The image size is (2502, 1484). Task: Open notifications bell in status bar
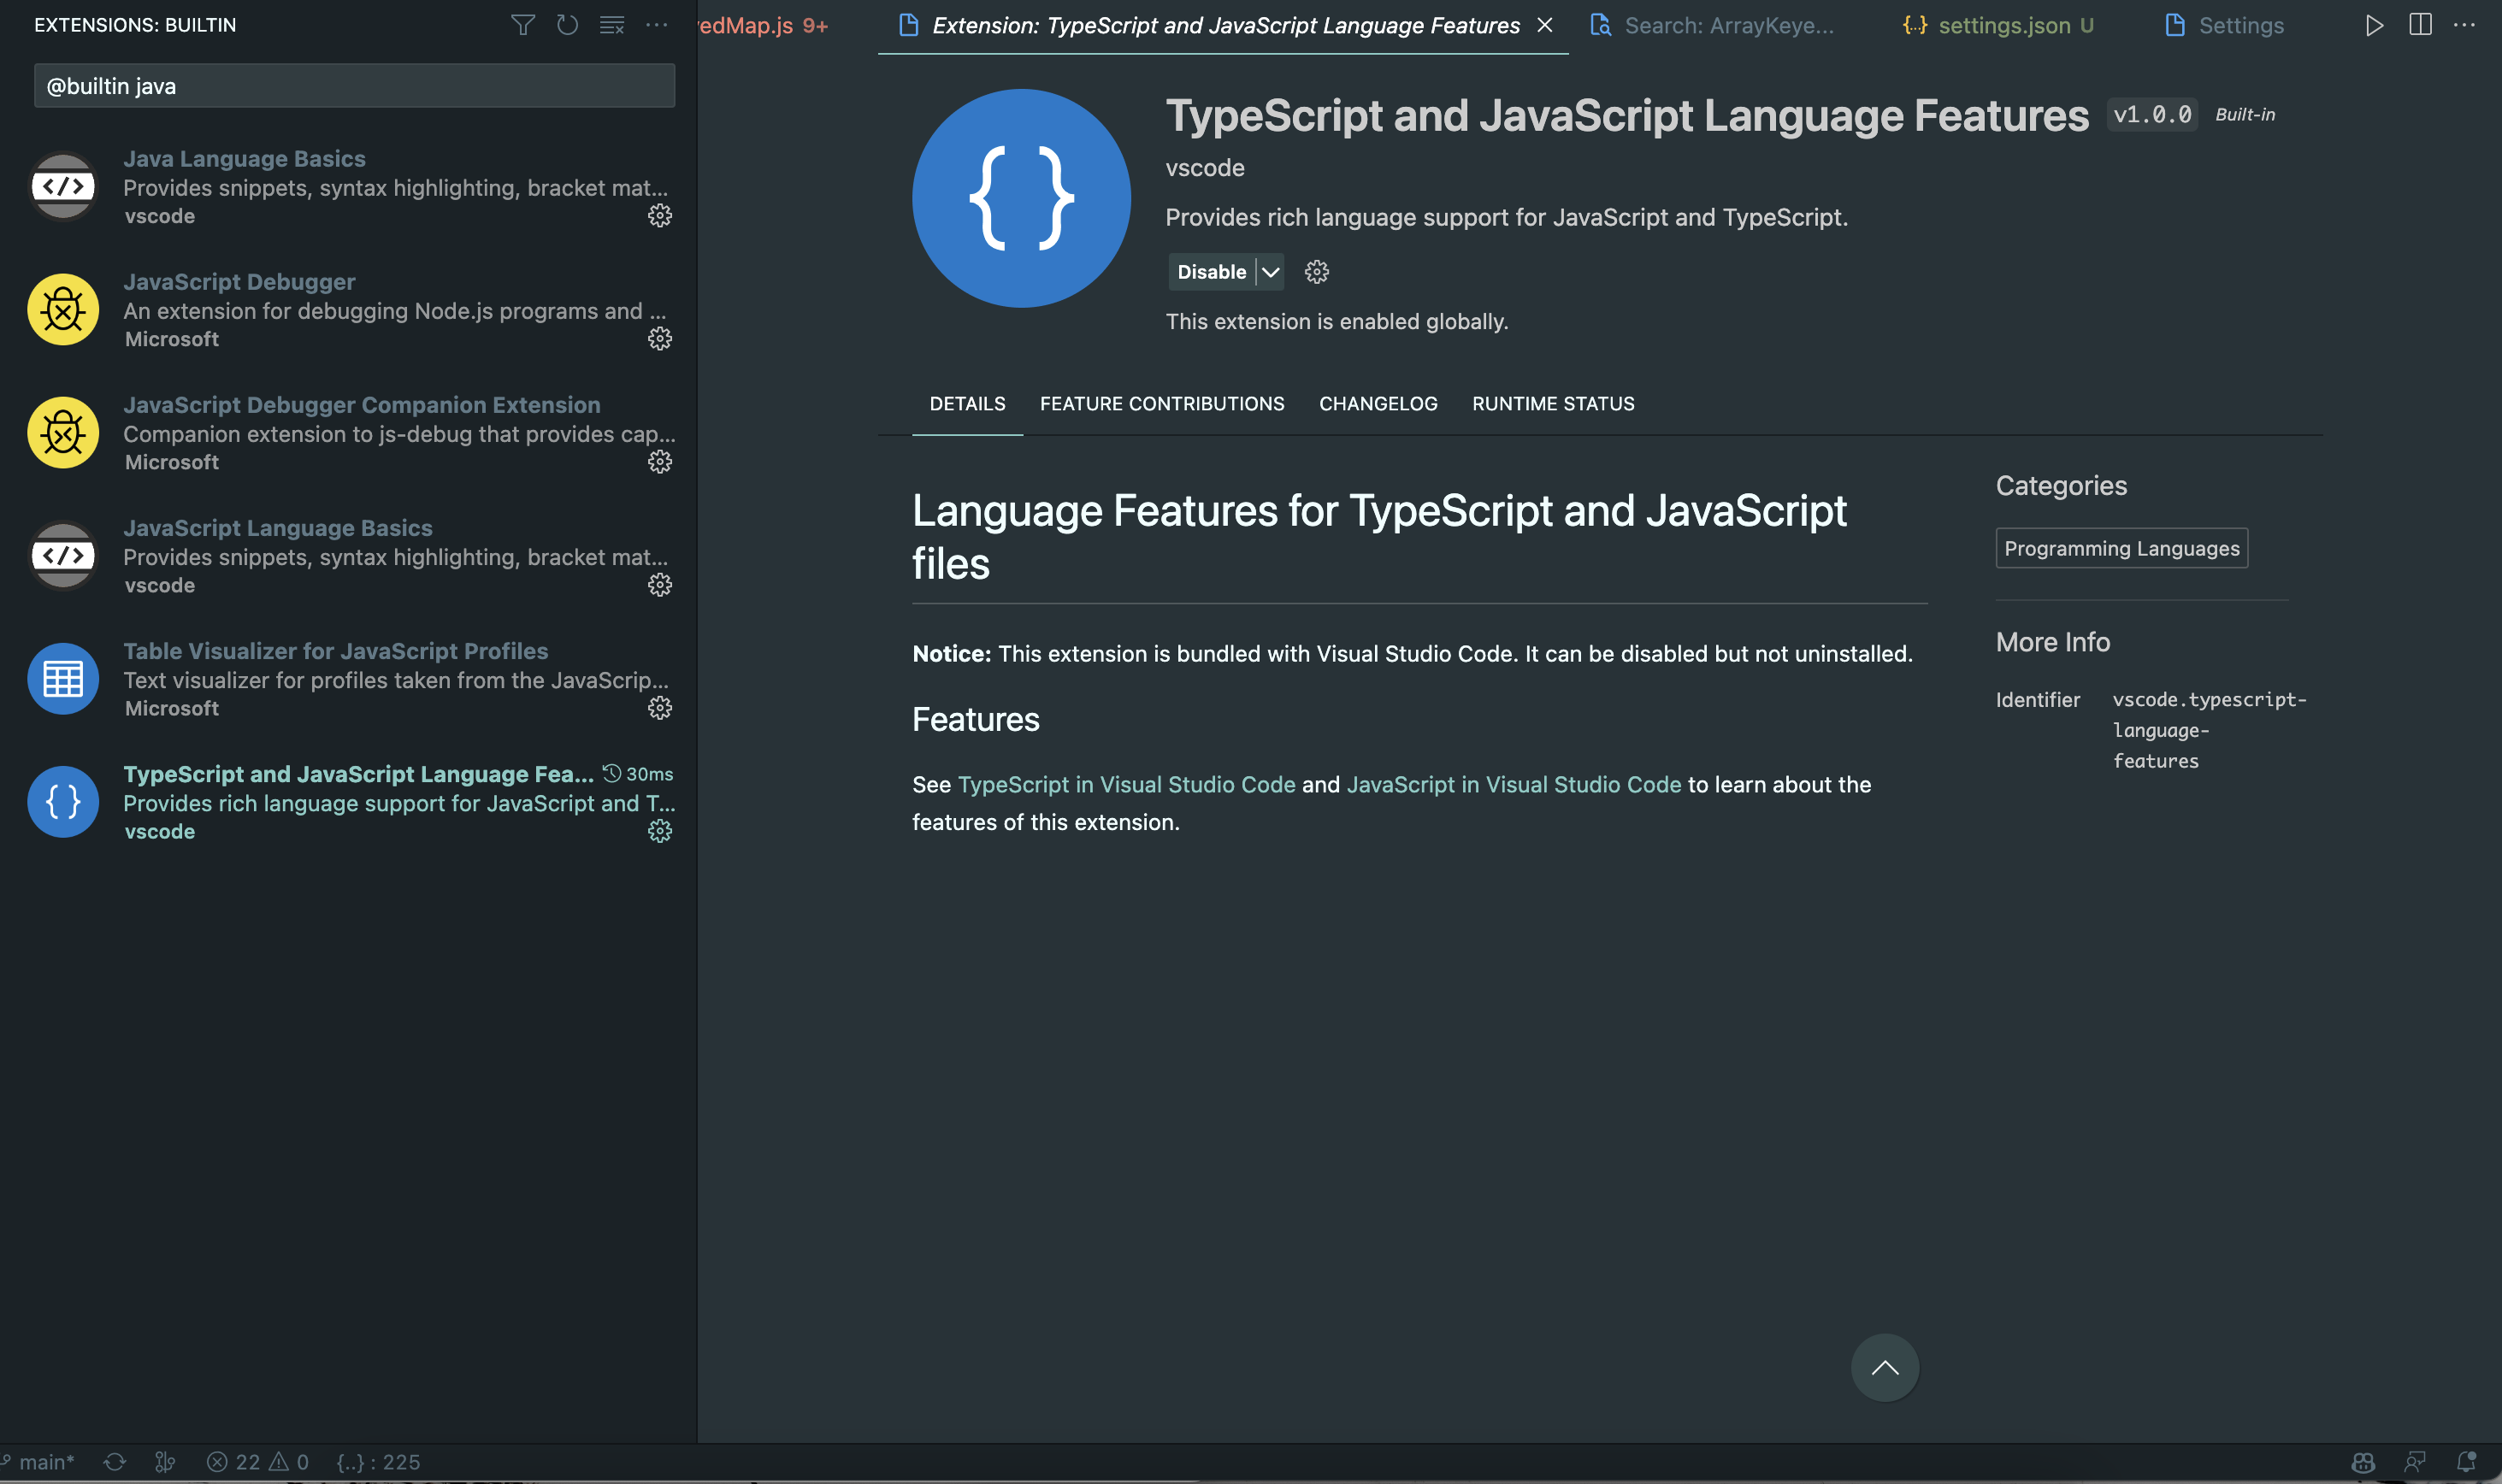click(2466, 1462)
